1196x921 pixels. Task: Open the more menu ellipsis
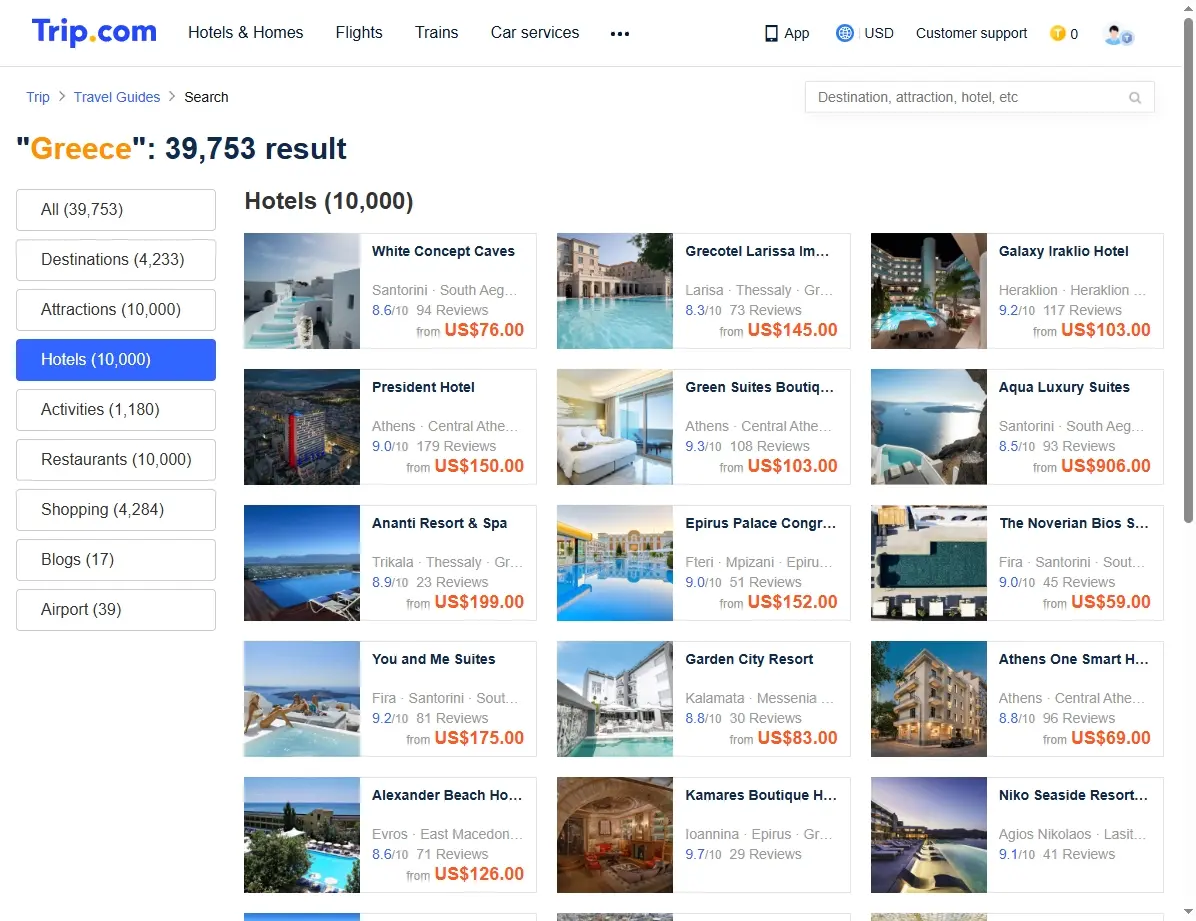click(x=619, y=34)
